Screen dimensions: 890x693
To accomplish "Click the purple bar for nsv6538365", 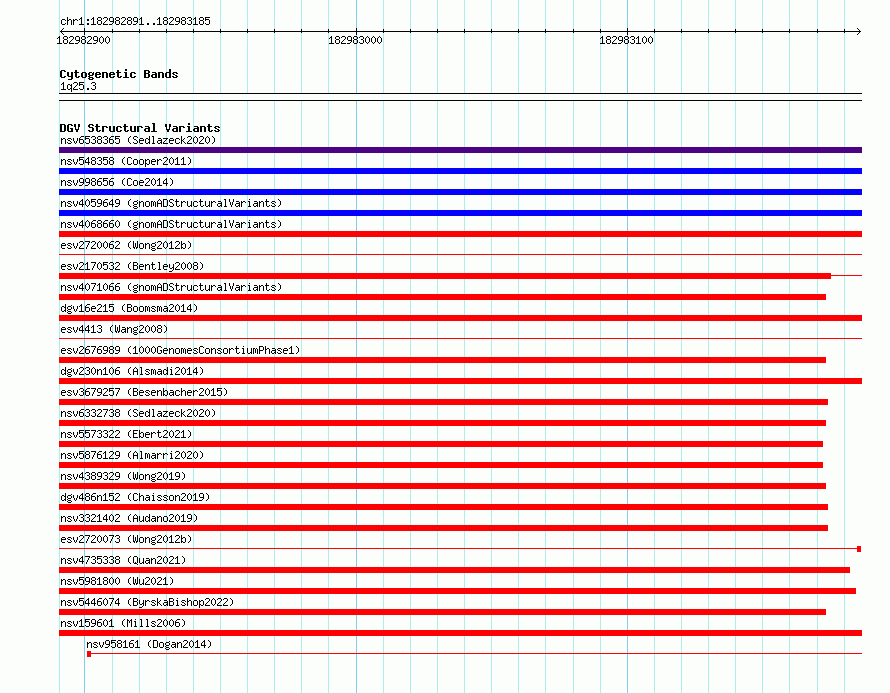I will (x=460, y=150).
